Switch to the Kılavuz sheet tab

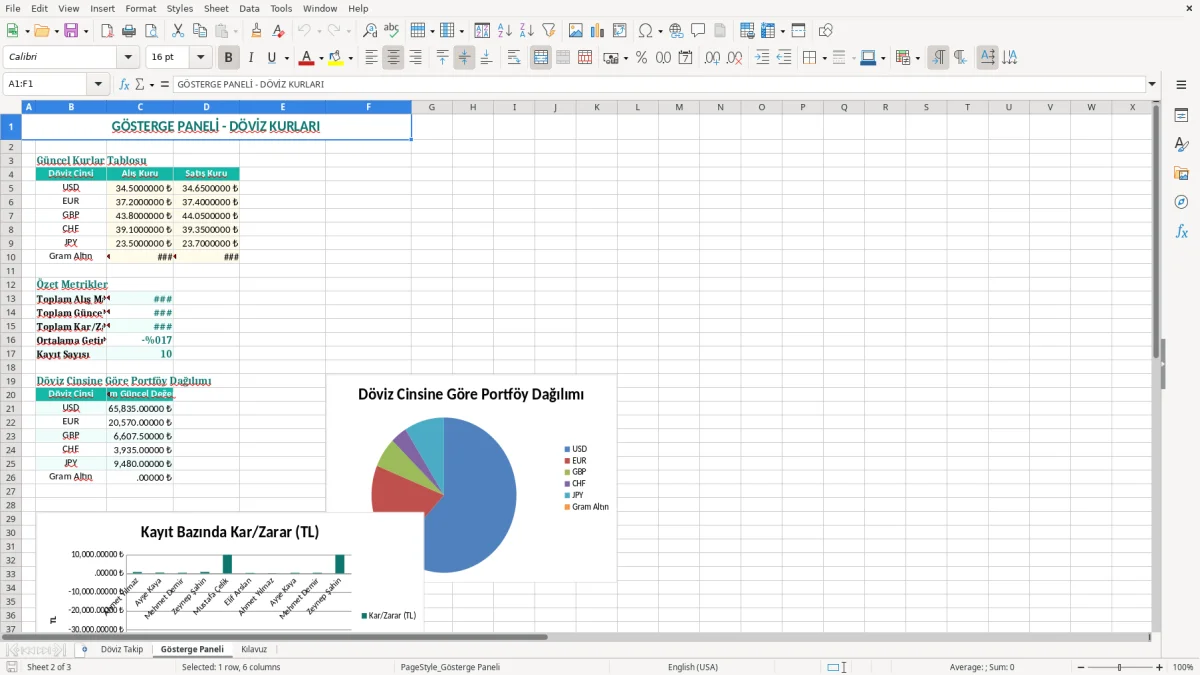[254, 650]
